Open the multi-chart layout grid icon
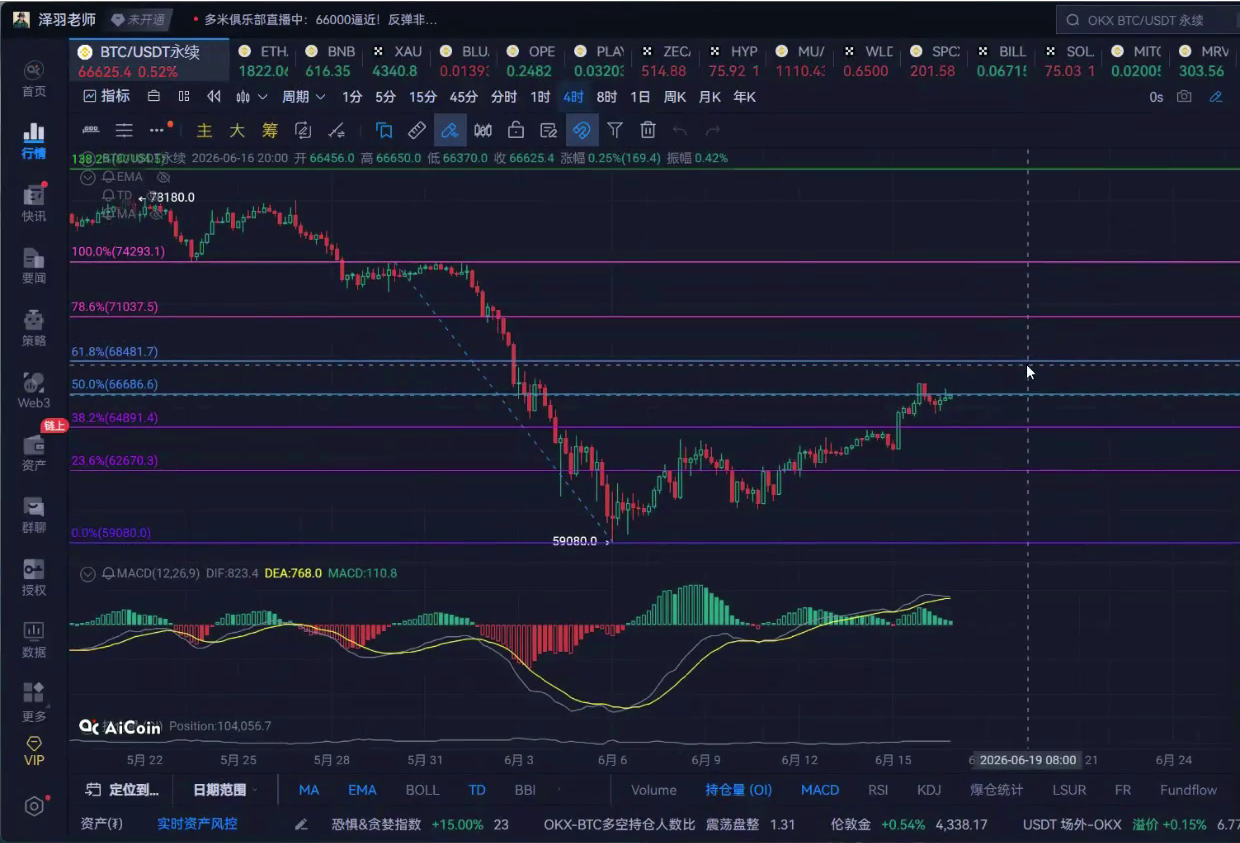The image size is (1240, 843). (x=183, y=97)
